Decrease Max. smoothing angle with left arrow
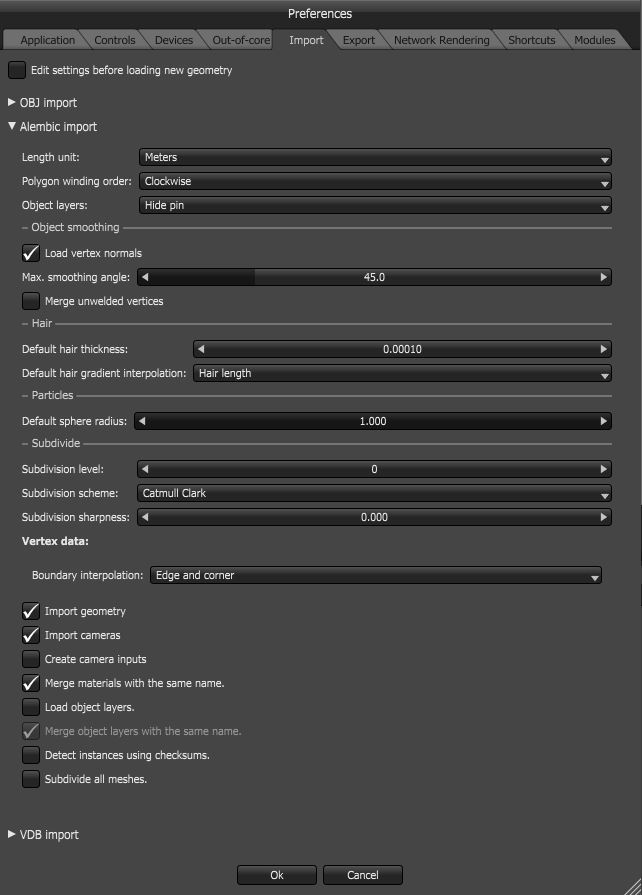Screen dimensions: 642x895 pyautogui.click(x=146, y=277)
